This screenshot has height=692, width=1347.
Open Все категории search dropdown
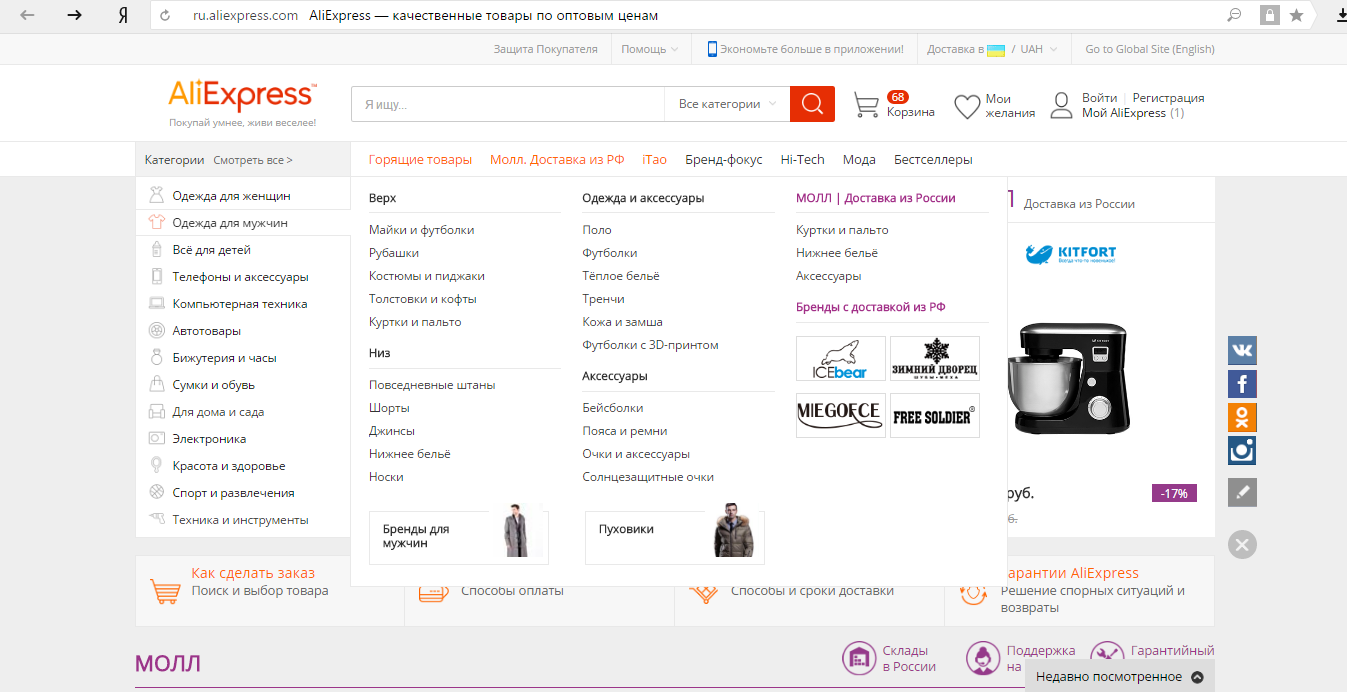click(727, 104)
